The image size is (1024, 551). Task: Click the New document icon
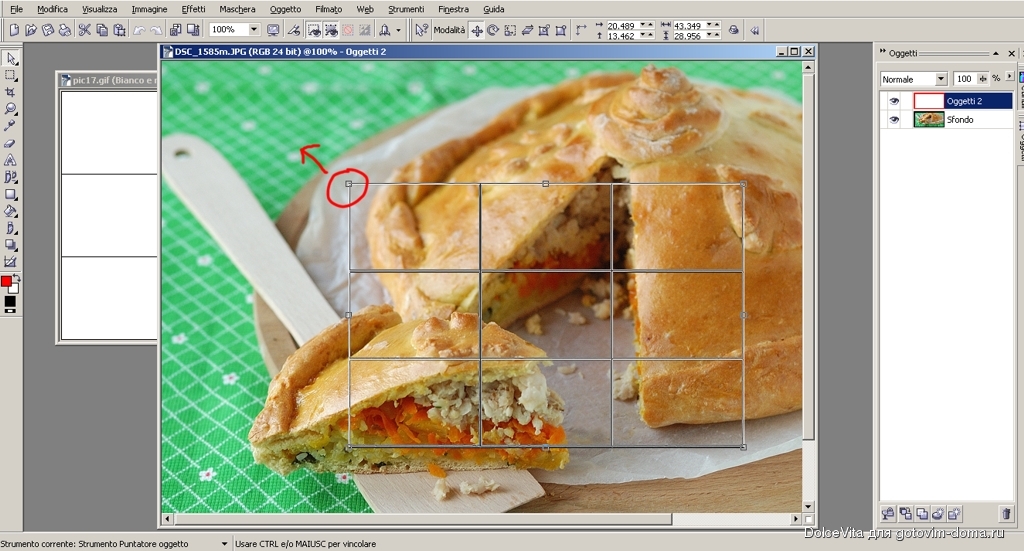[14, 30]
